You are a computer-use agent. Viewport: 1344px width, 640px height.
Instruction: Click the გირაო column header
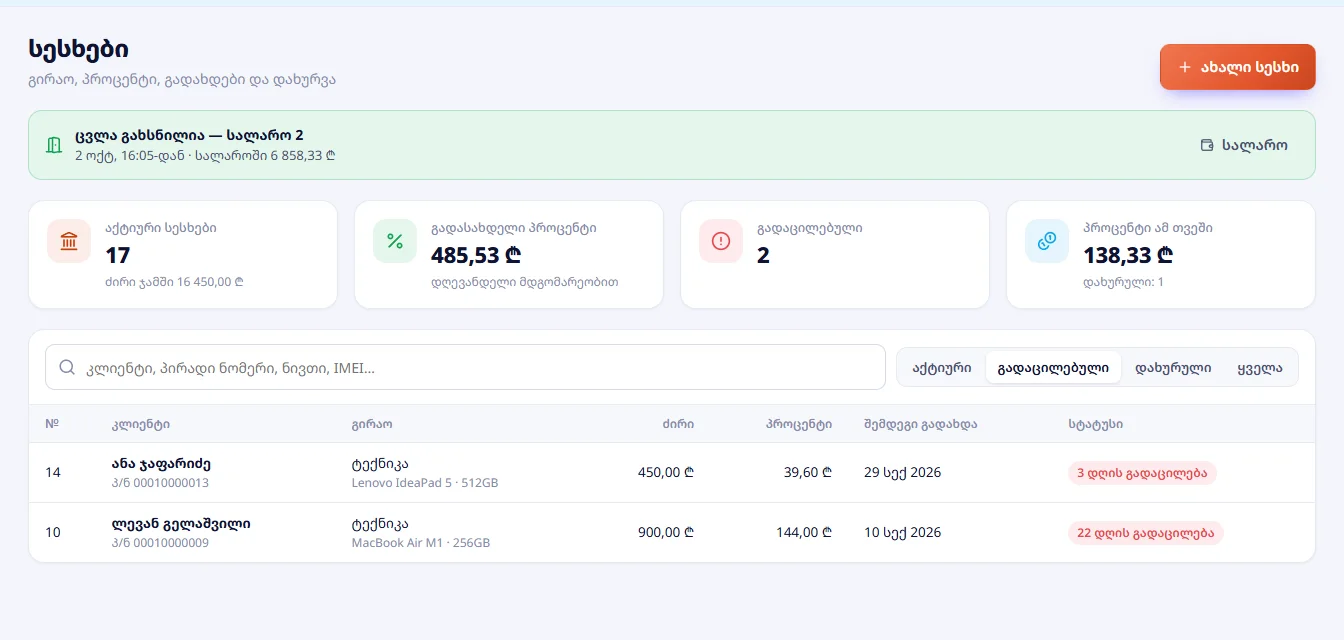tap(372, 424)
